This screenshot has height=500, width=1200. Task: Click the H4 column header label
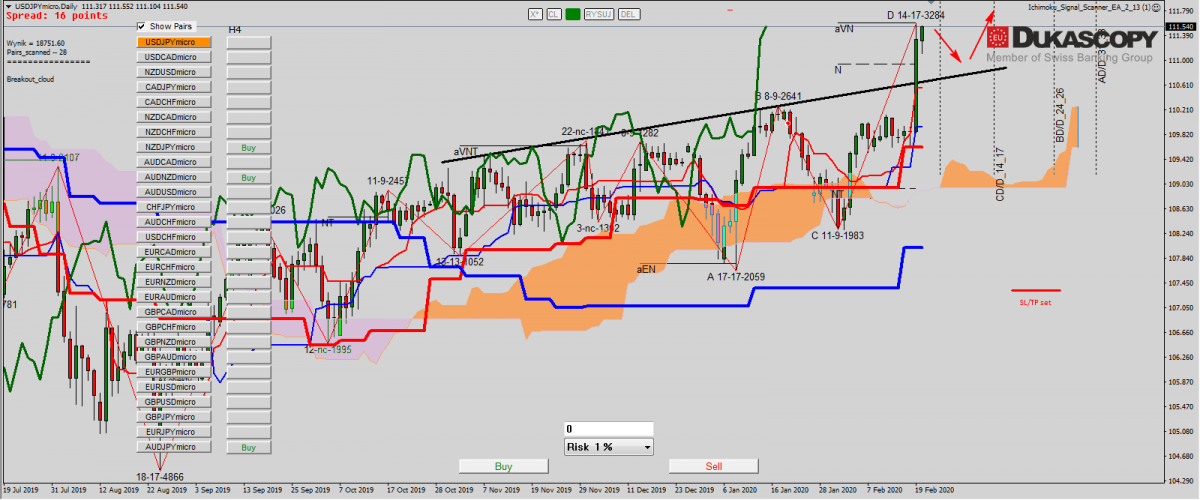(235, 29)
